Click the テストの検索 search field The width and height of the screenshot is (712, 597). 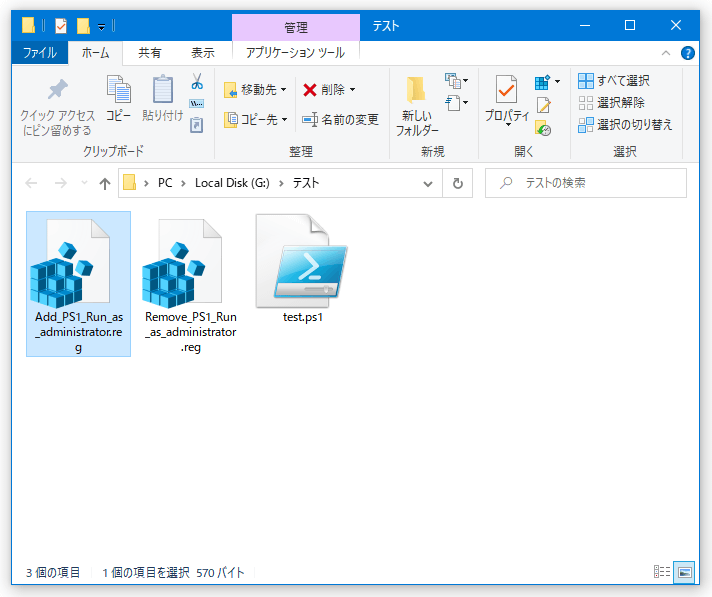586,183
